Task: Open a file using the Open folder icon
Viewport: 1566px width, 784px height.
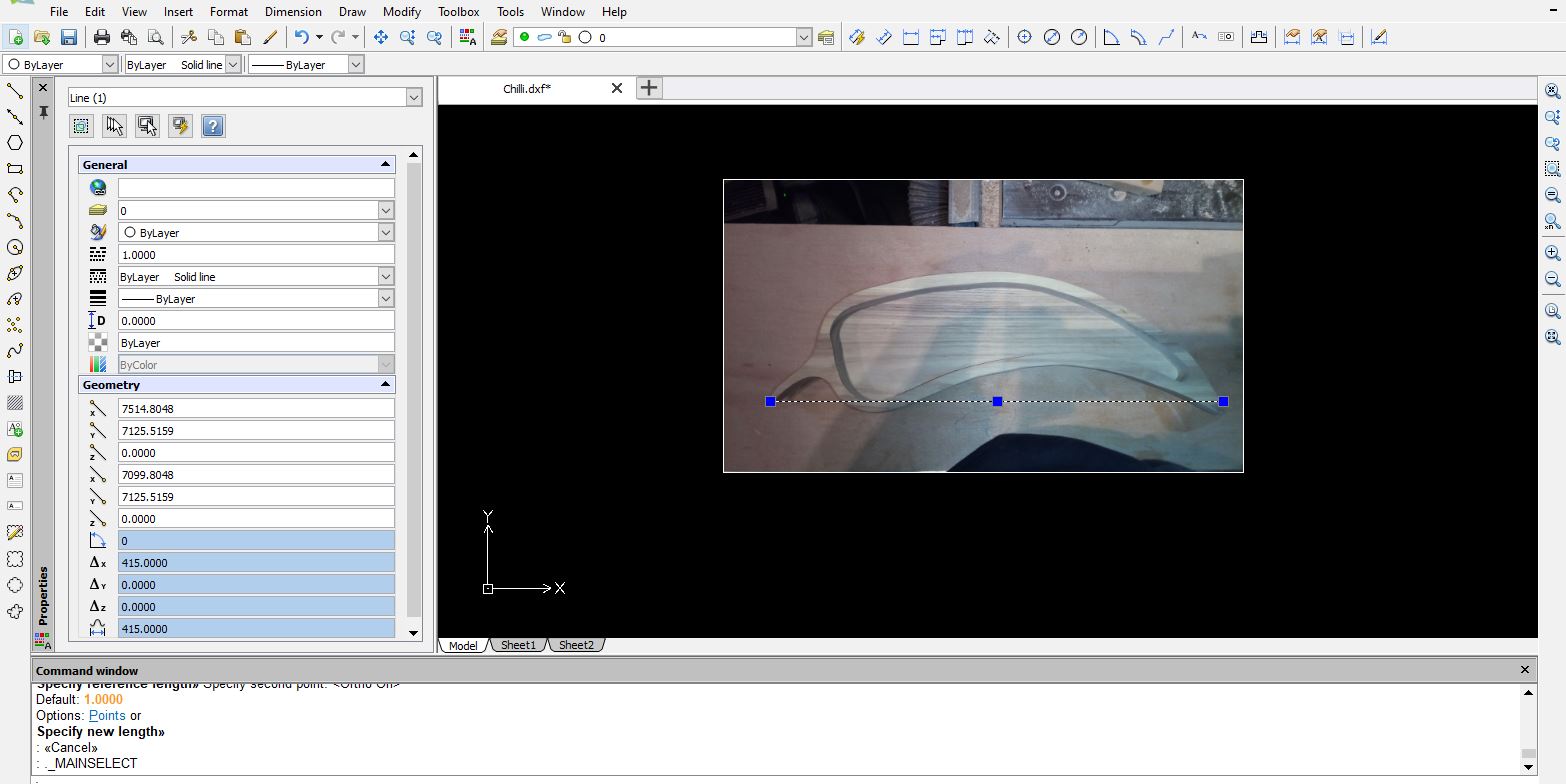Action: click(42, 37)
